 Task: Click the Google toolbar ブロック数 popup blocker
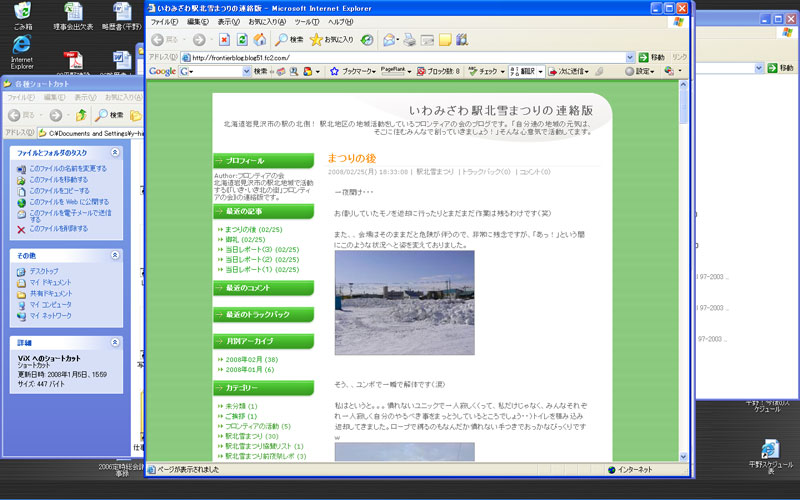point(438,71)
